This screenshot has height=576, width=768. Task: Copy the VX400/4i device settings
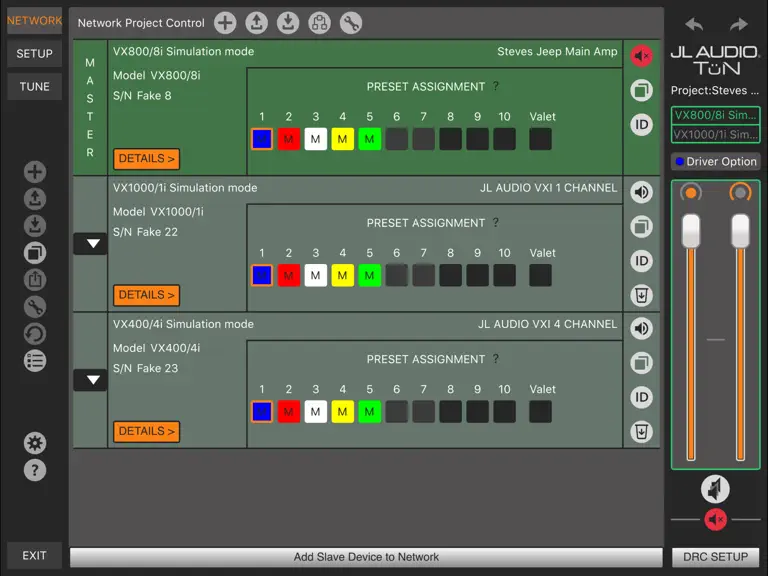641,363
